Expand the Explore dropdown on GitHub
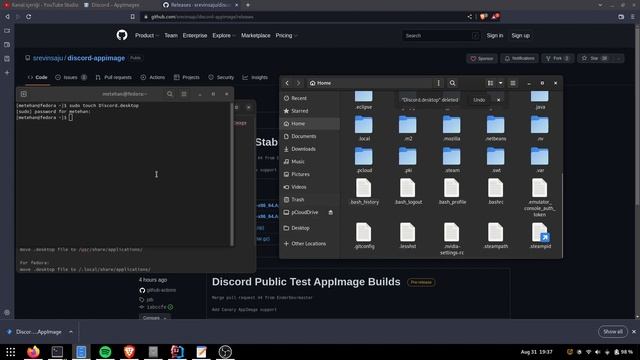This screenshot has width=640, height=360. click(224, 36)
